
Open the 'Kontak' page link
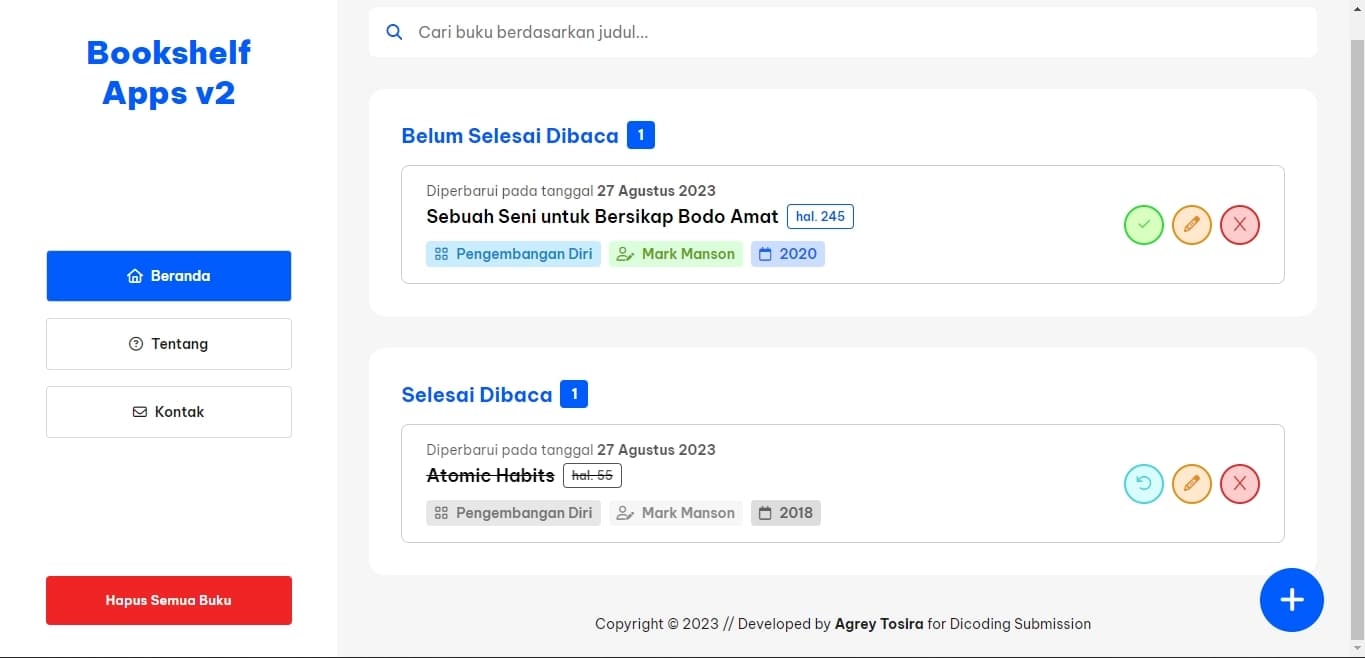(168, 411)
